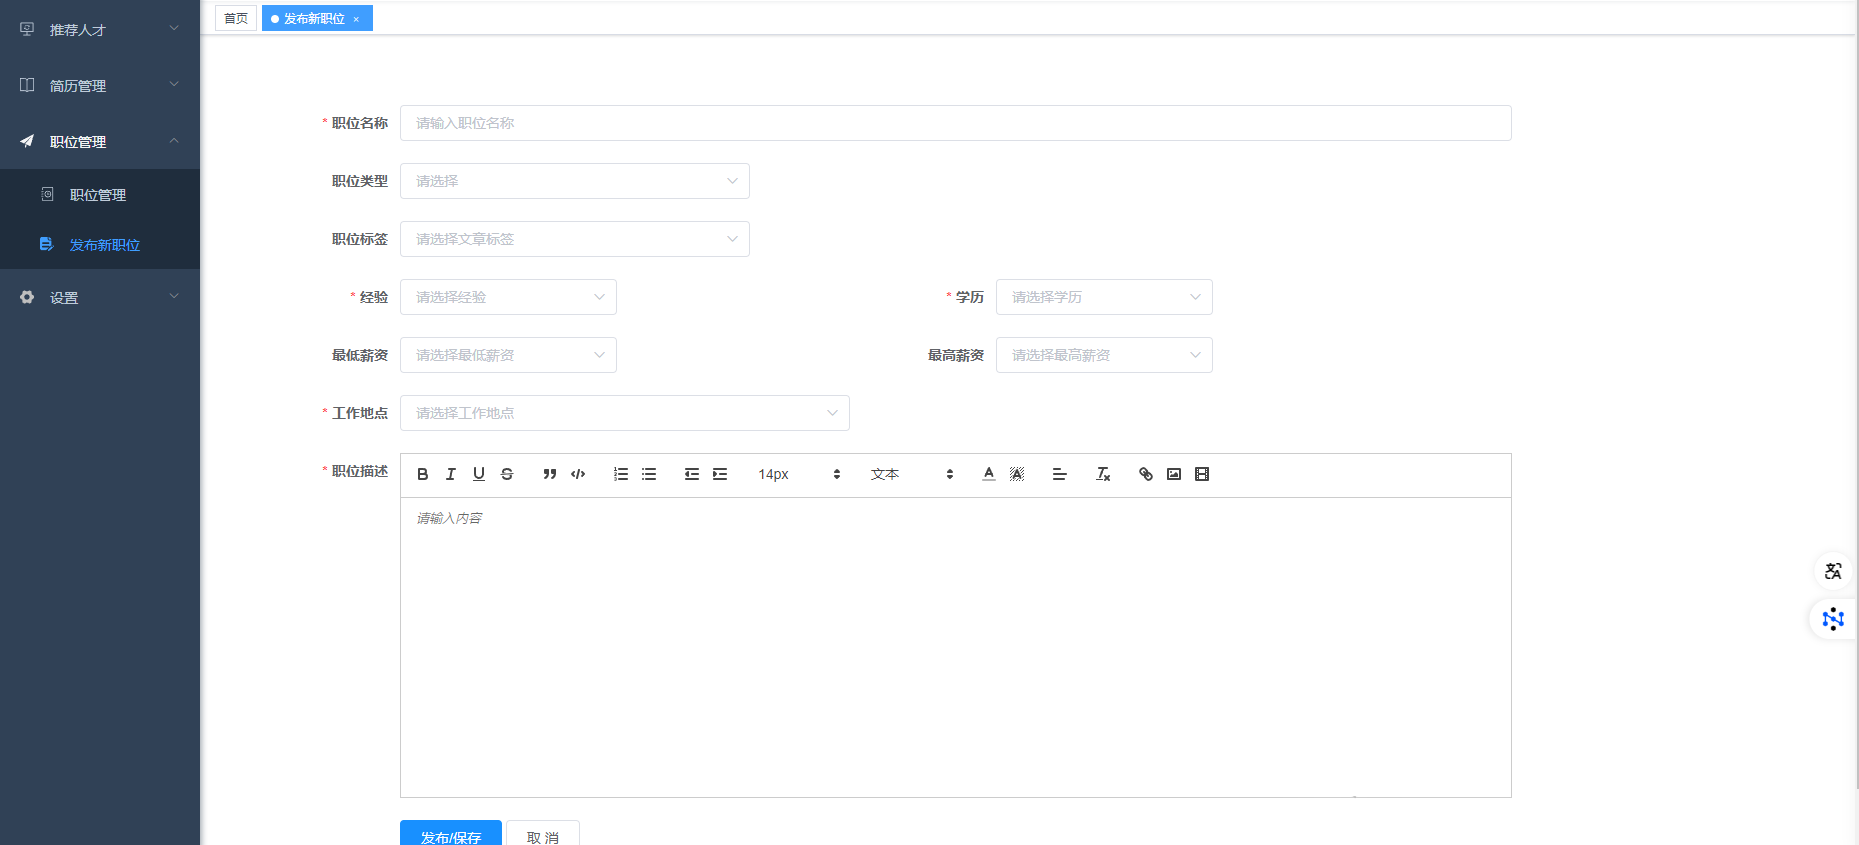Apply underline formatting in the editor toolbar
This screenshot has height=845, width=1859.
point(479,474)
